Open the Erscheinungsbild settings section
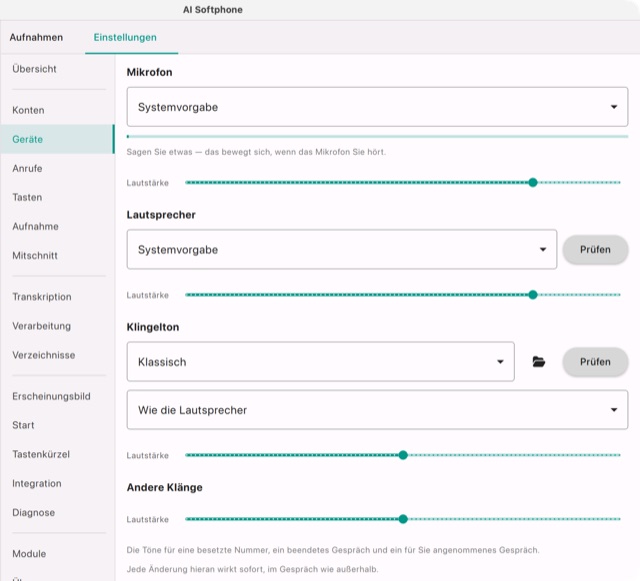Image resolution: width=640 pixels, height=581 pixels. click(57, 396)
